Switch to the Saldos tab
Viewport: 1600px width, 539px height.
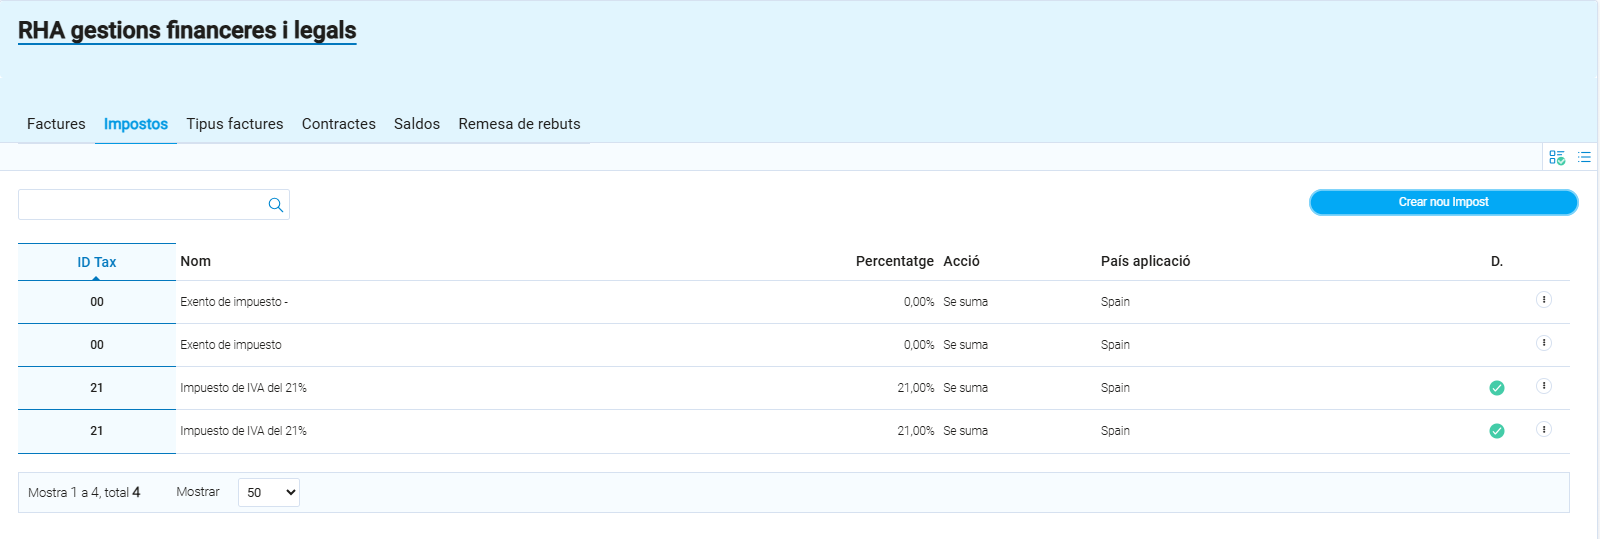(x=416, y=124)
